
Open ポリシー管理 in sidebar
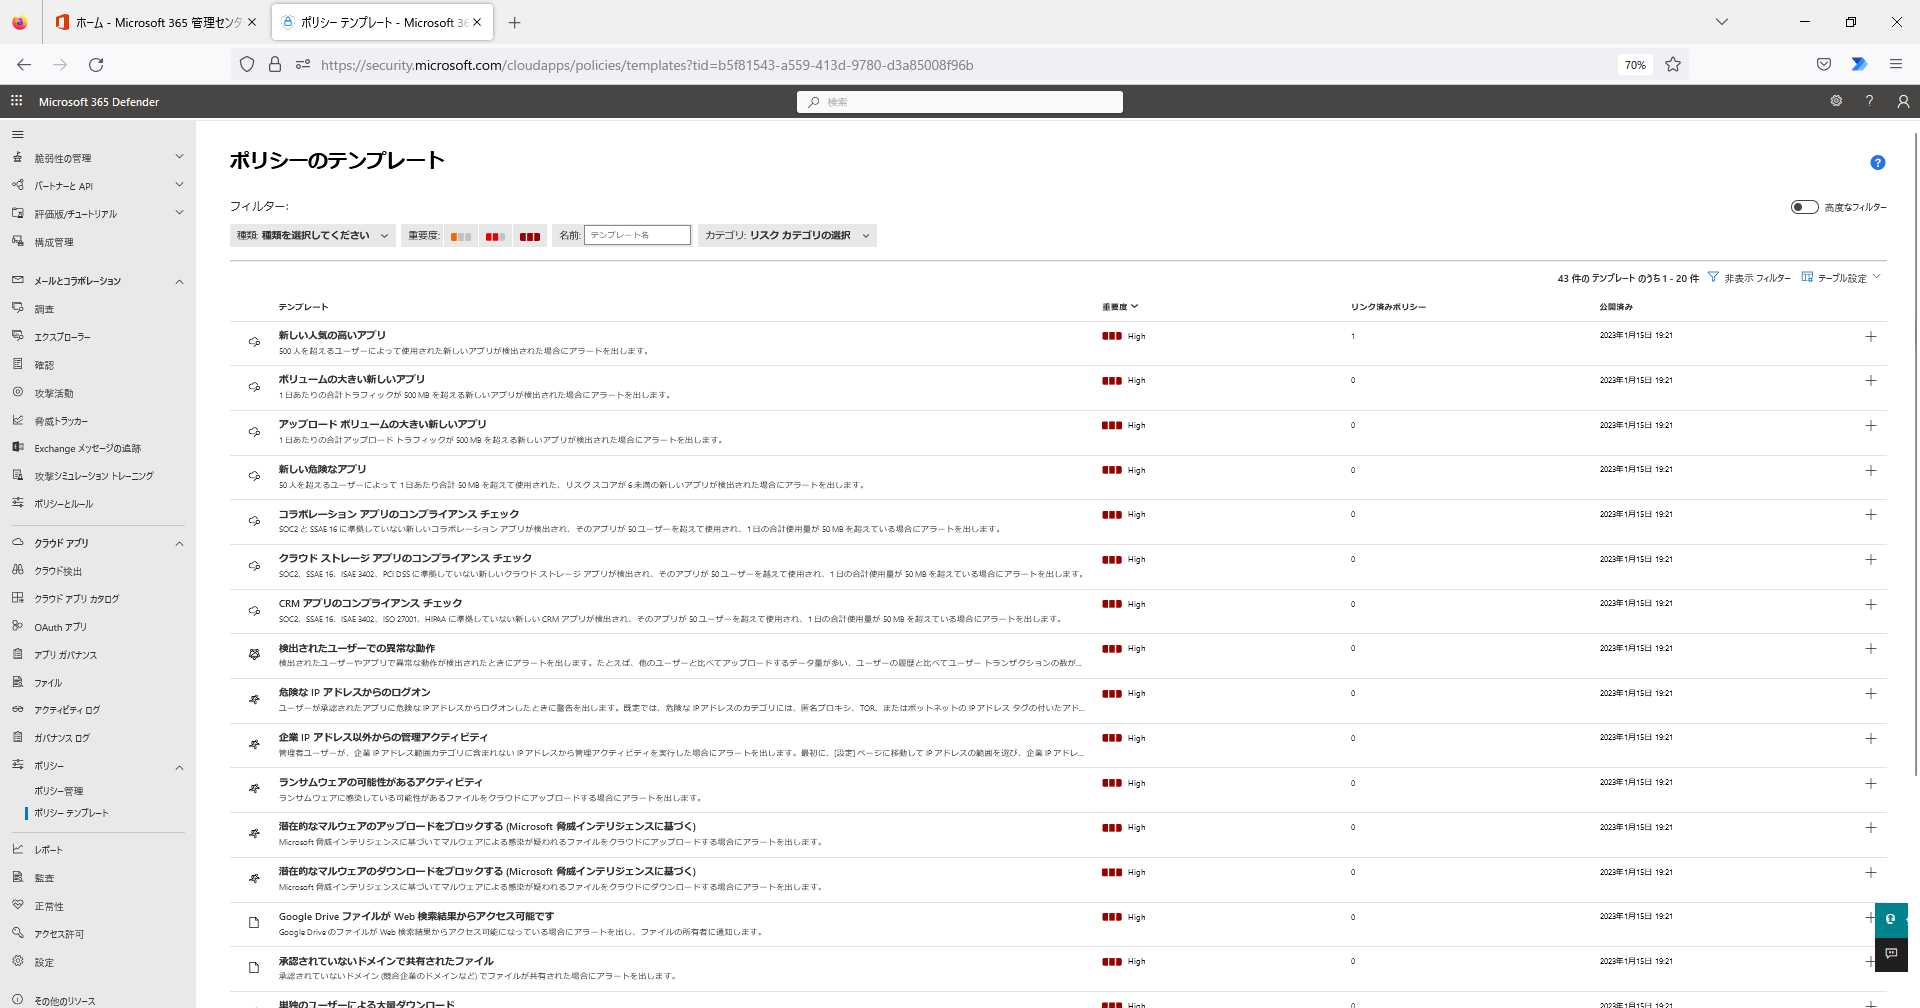(x=59, y=791)
